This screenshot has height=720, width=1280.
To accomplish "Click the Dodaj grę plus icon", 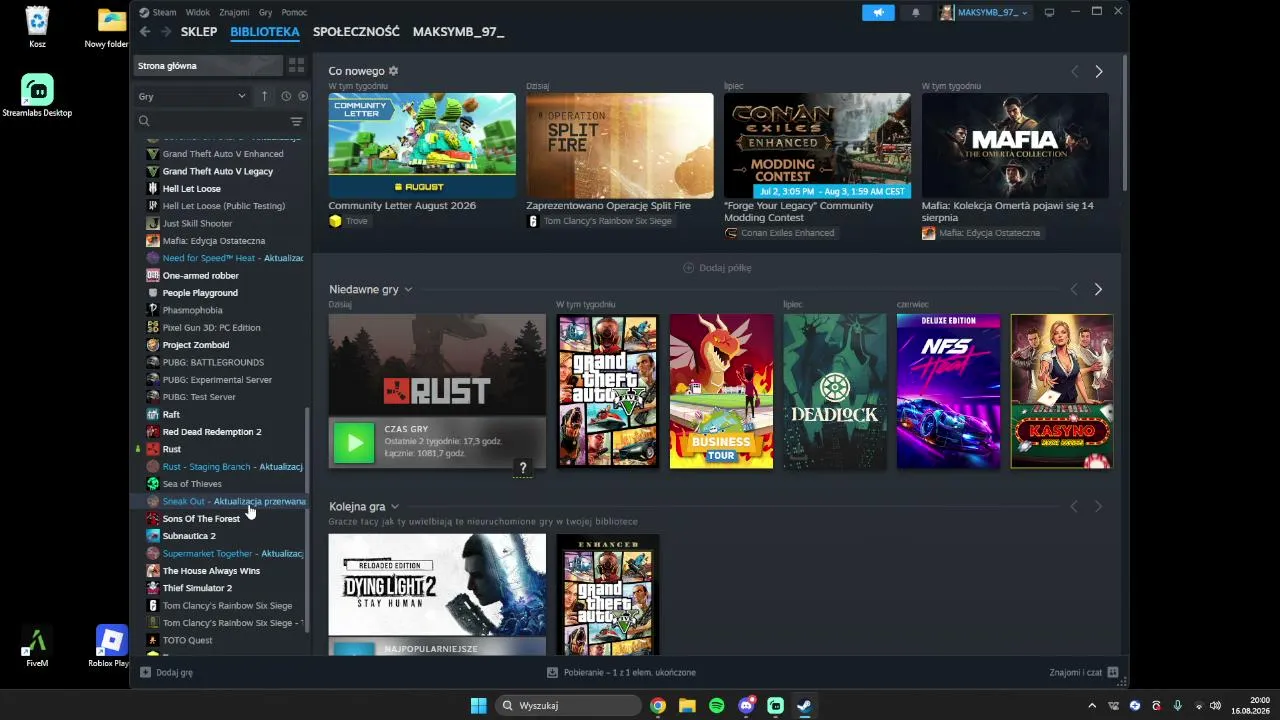I will pos(145,672).
